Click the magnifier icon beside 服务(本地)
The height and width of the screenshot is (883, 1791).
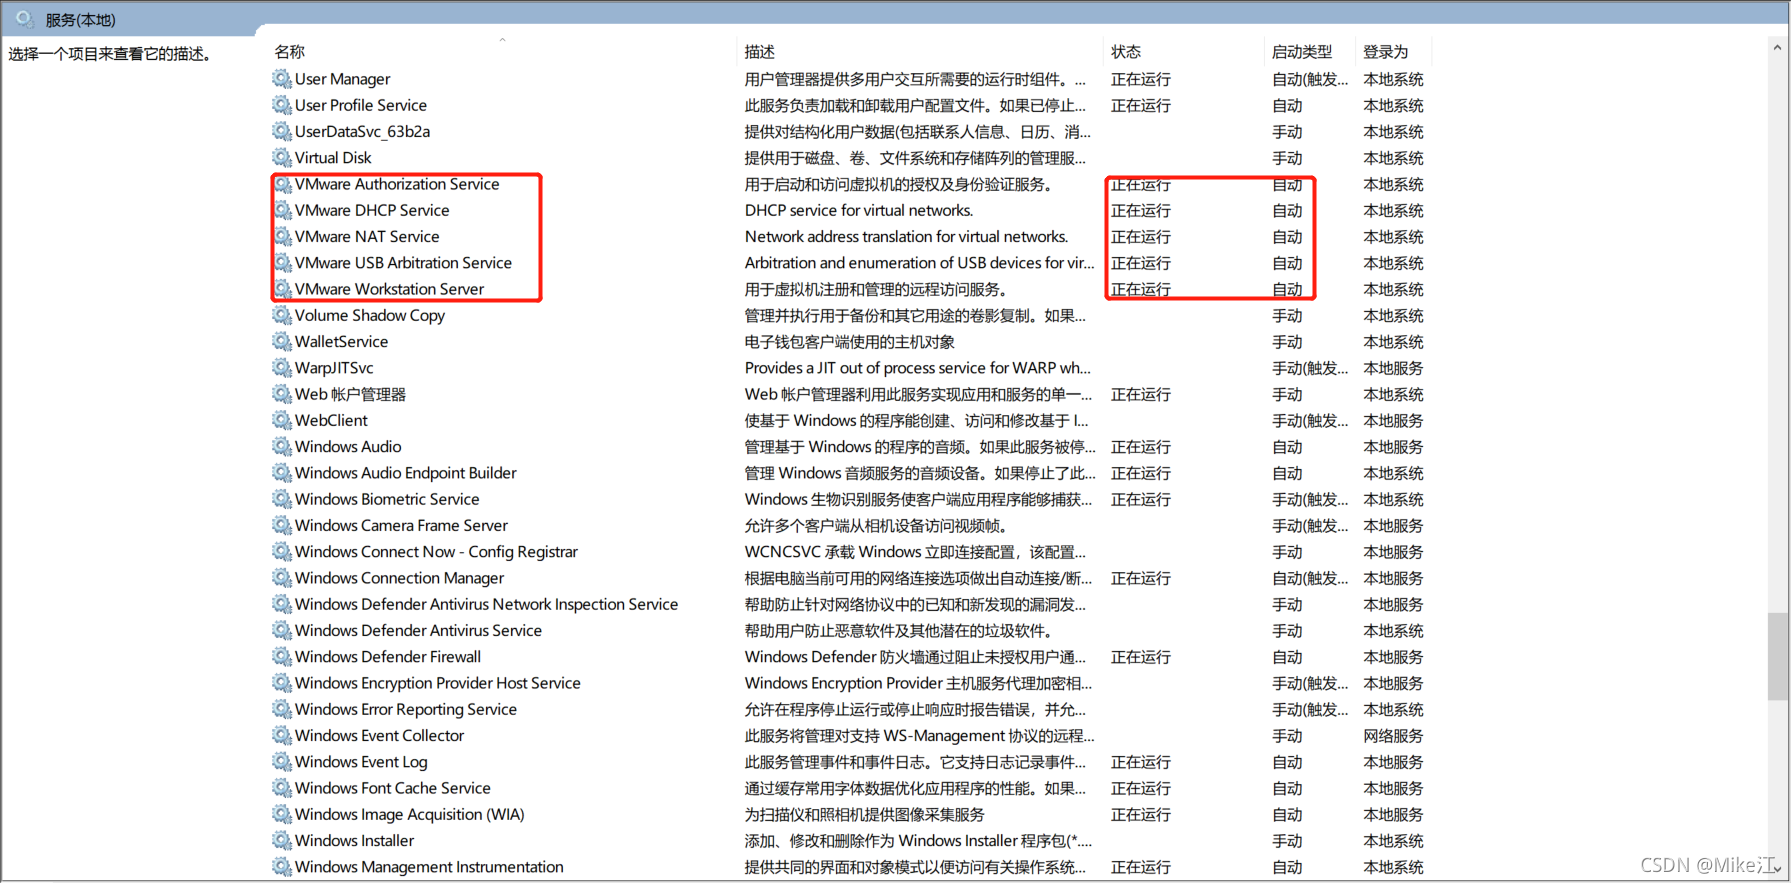click(24, 19)
